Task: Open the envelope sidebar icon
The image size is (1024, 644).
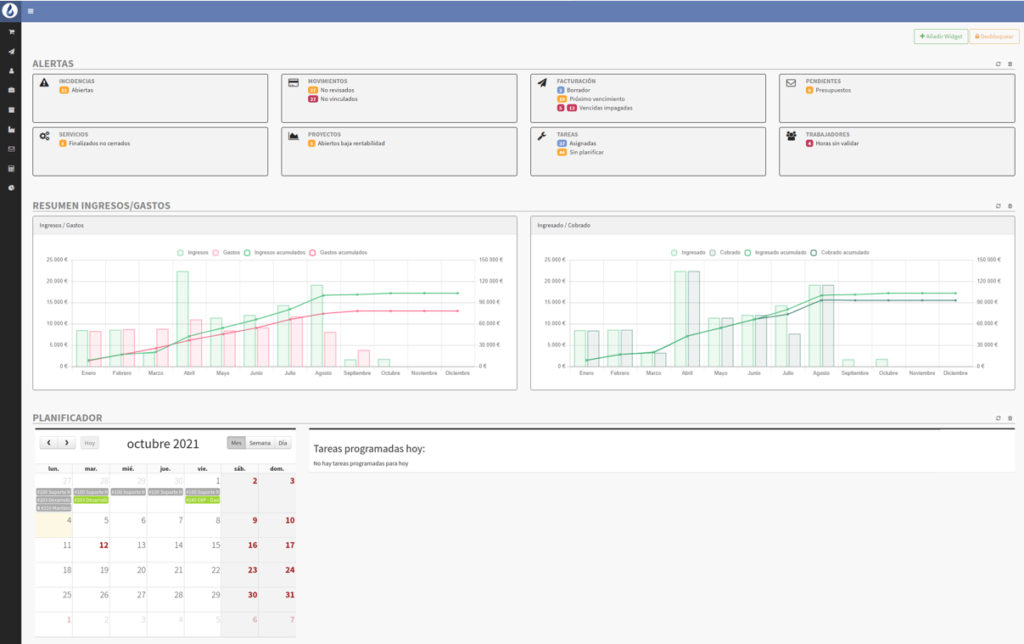Action: tap(11, 149)
